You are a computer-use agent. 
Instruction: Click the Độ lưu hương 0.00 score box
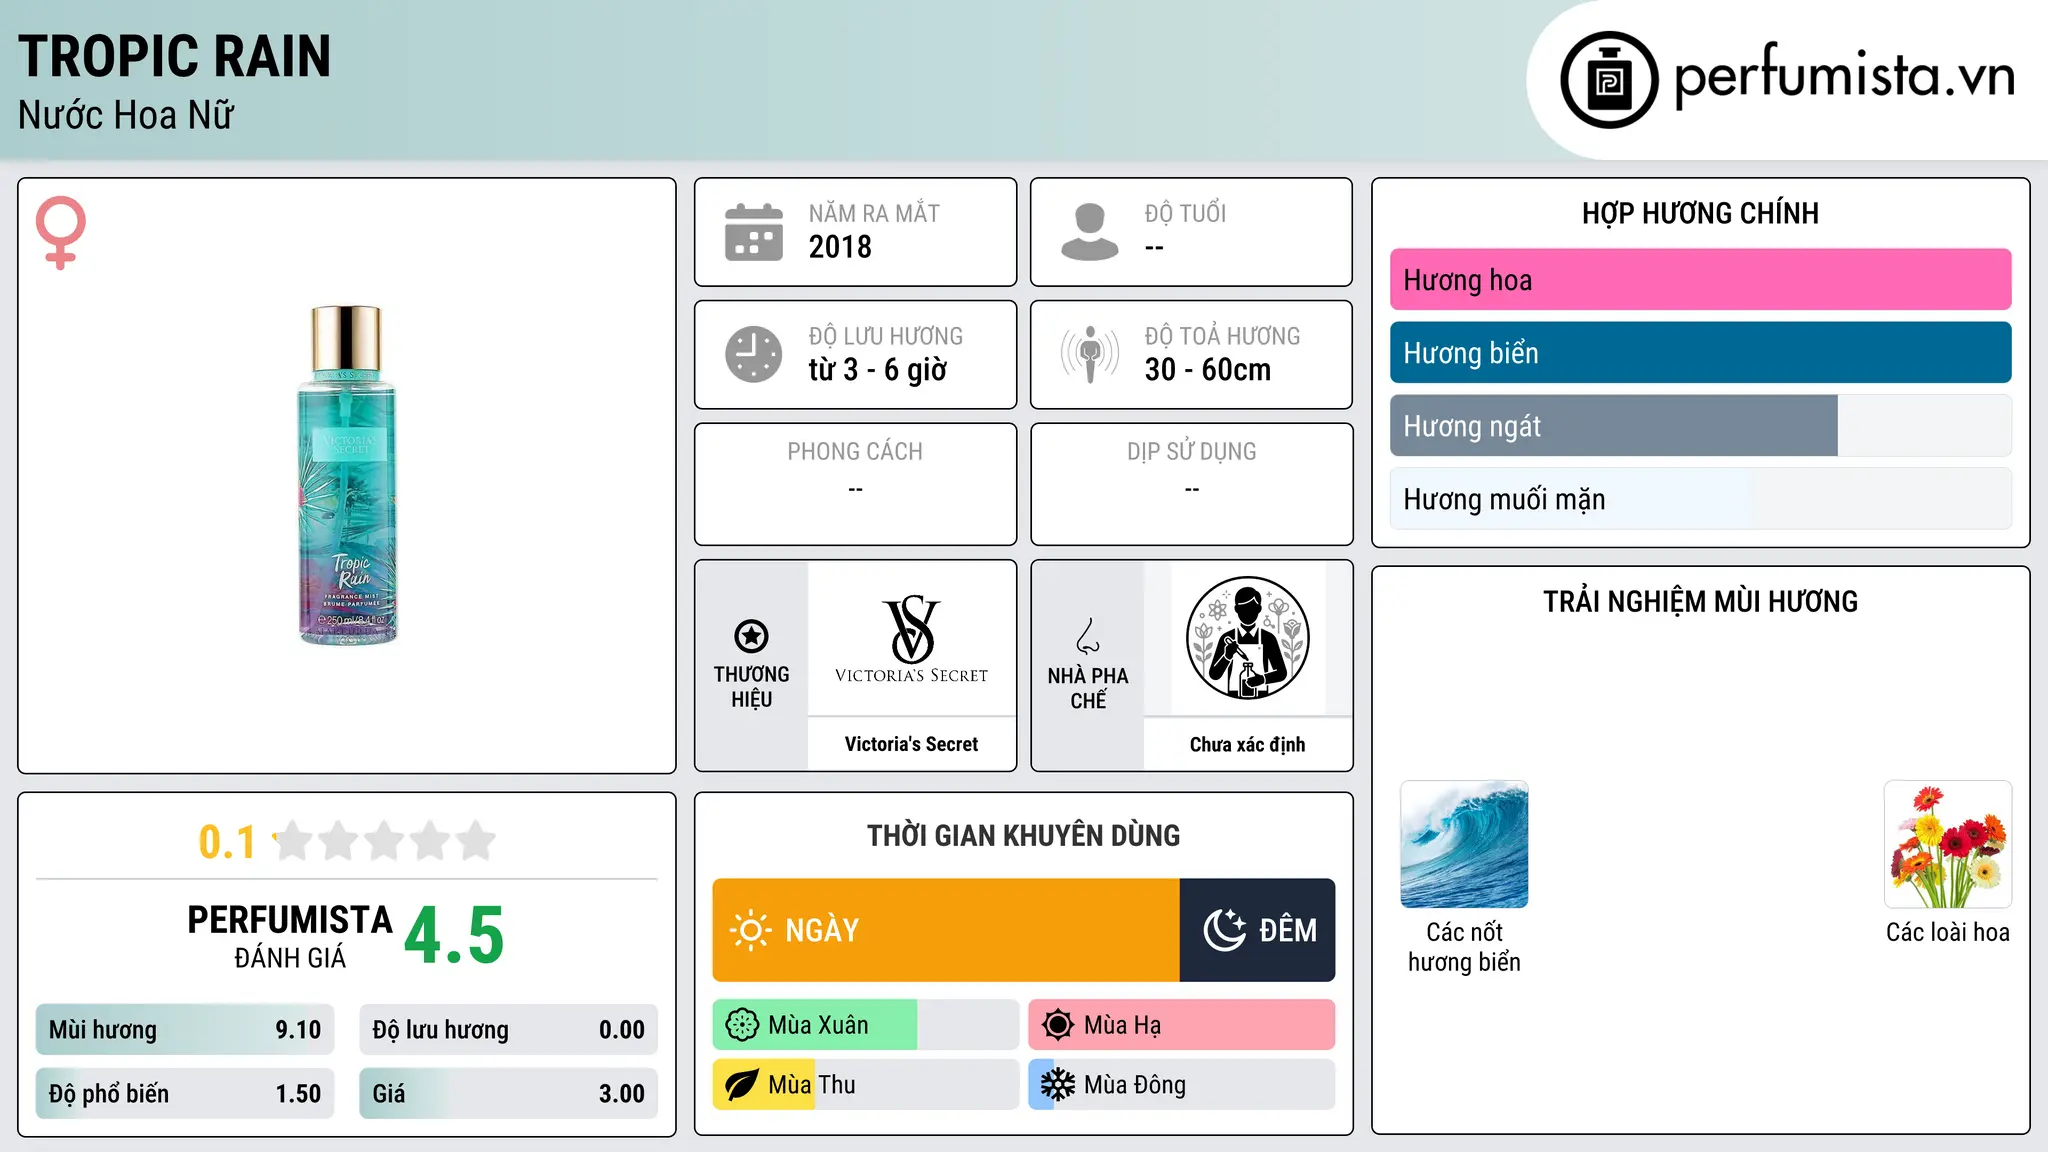coord(508,1030)
